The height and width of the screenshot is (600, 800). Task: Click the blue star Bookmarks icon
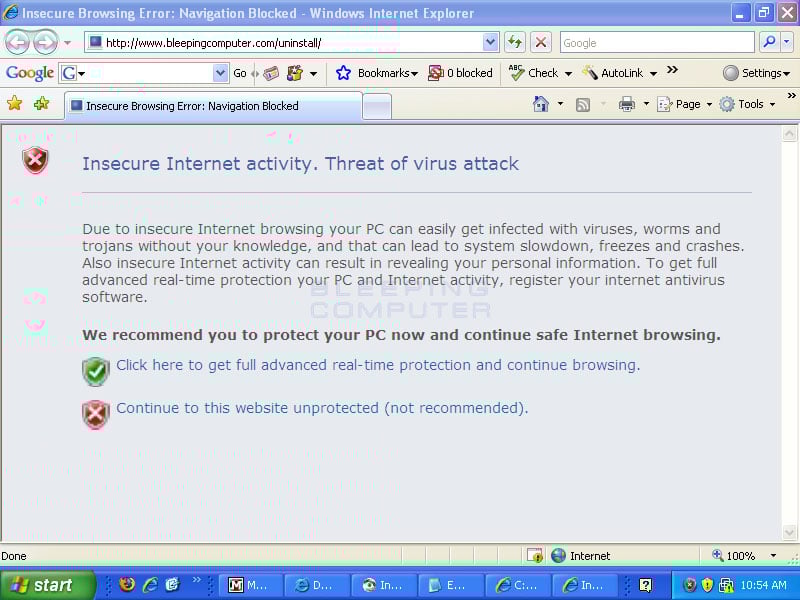tap(343, 73)
